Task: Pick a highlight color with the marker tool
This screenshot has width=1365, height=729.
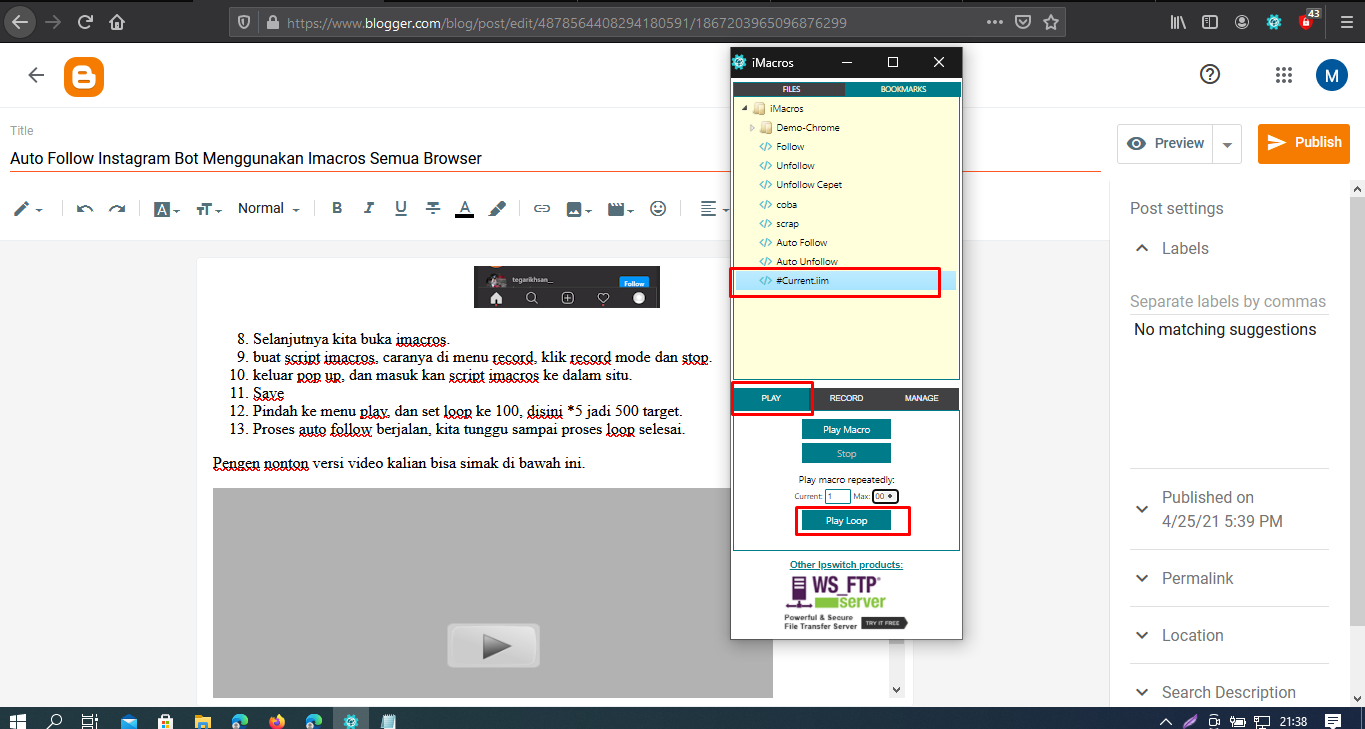Action: click(x=497, y=208)
